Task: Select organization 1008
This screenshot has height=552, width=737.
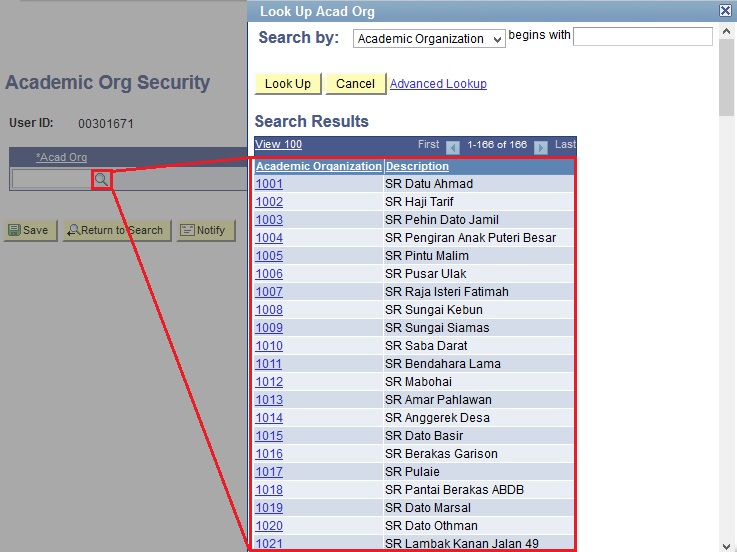Action: pyautogui.click(x=269, y=310)
